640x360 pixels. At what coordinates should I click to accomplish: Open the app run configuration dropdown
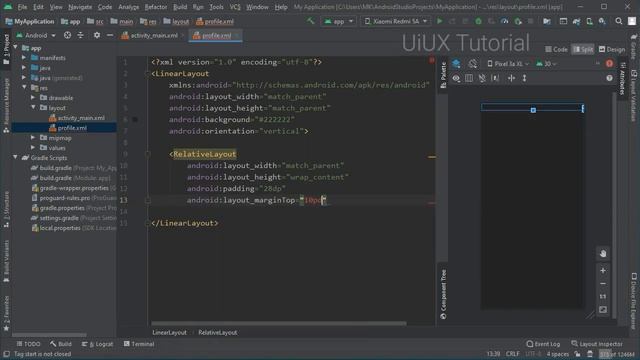(x=339, y=21)
